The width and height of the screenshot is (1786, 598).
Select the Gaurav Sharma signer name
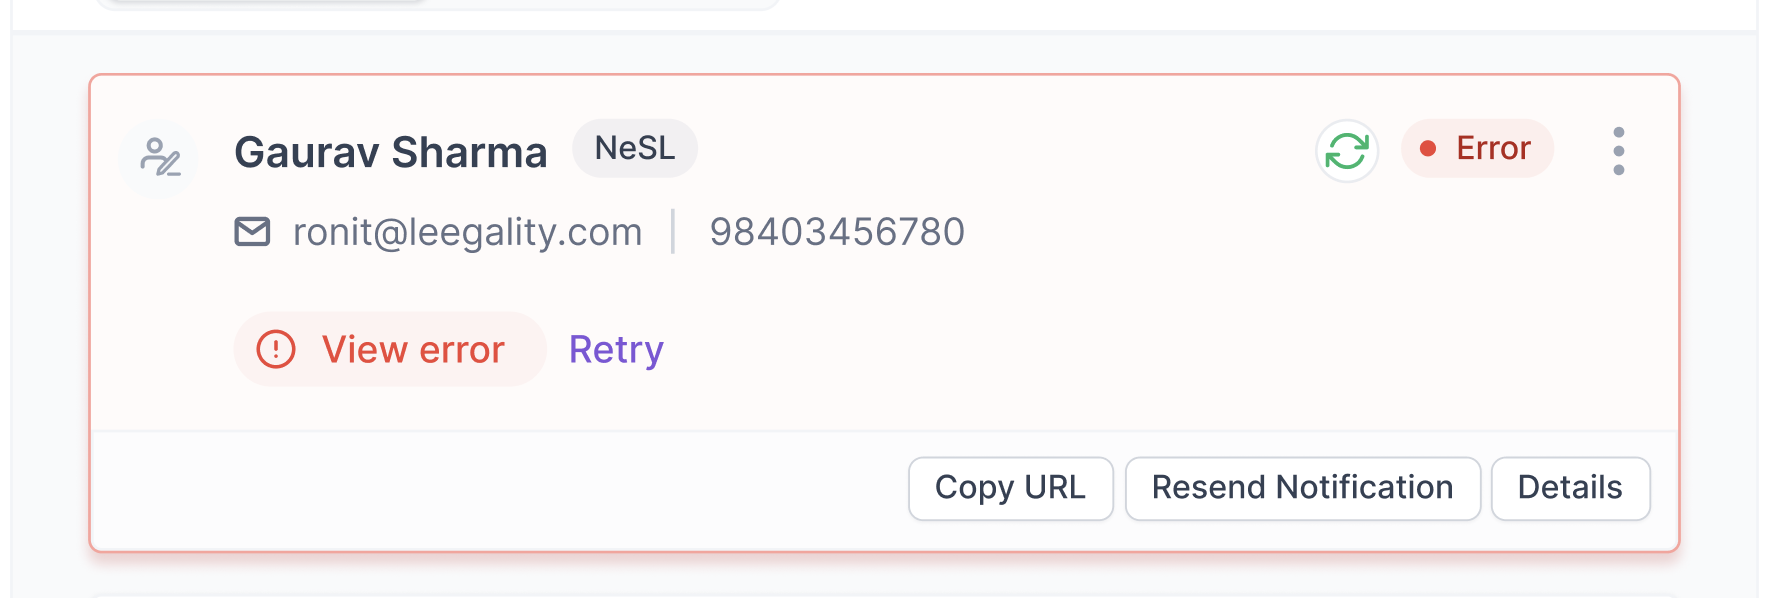[391, 153]
